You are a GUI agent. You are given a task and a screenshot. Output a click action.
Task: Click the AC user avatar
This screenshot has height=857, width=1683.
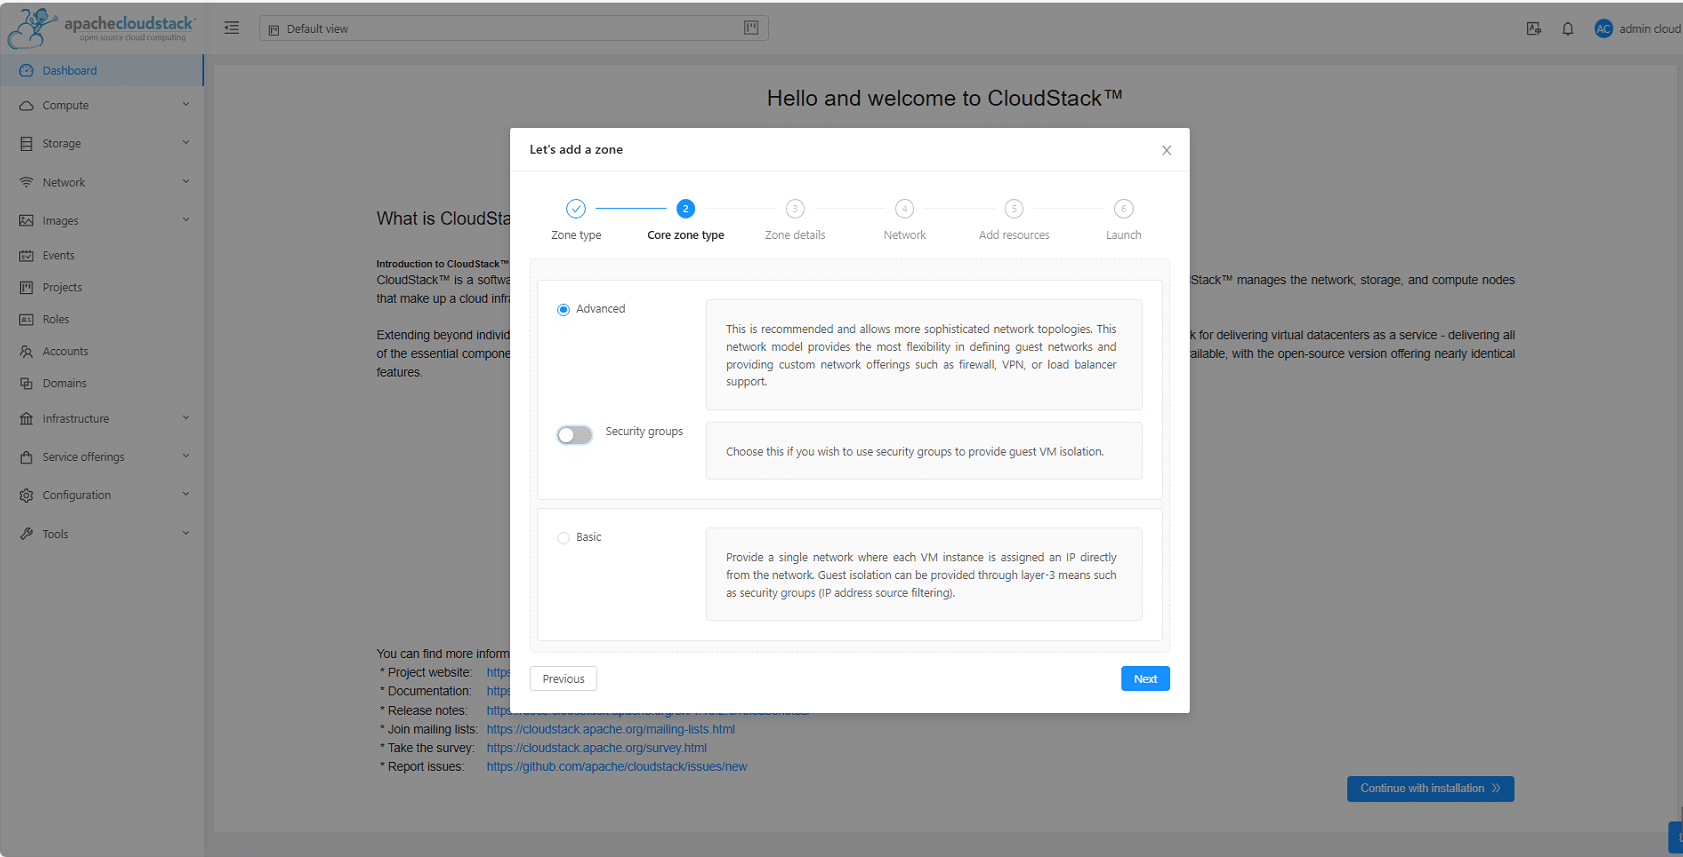click(1604, 29)
